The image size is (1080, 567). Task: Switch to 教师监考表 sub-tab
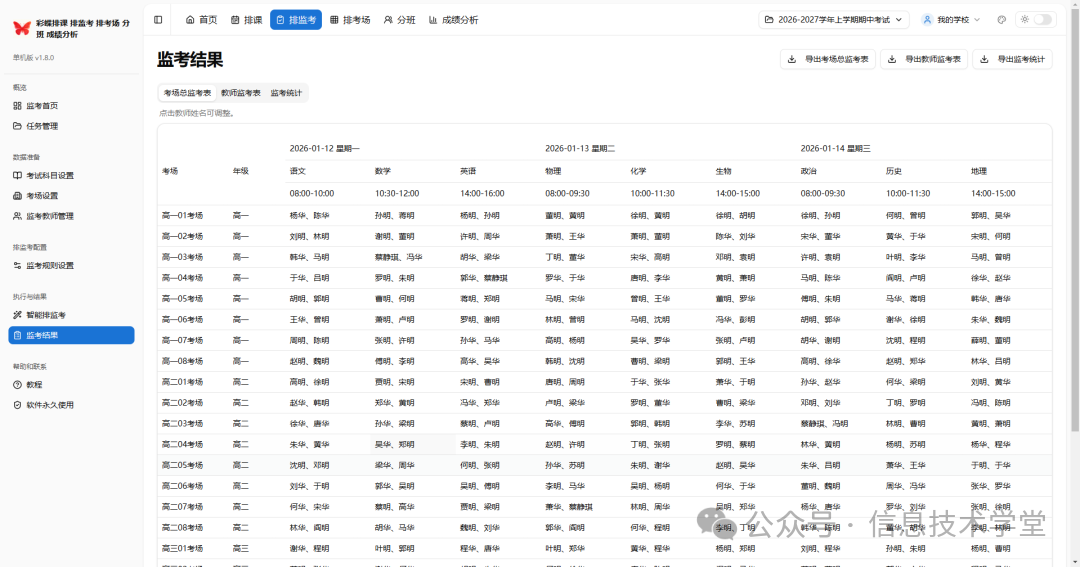(x=240, y=93)
